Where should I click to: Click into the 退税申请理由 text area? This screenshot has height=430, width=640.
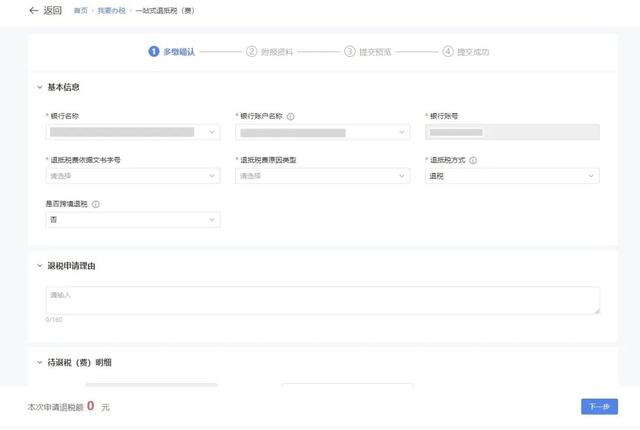[x=323, y=301]
